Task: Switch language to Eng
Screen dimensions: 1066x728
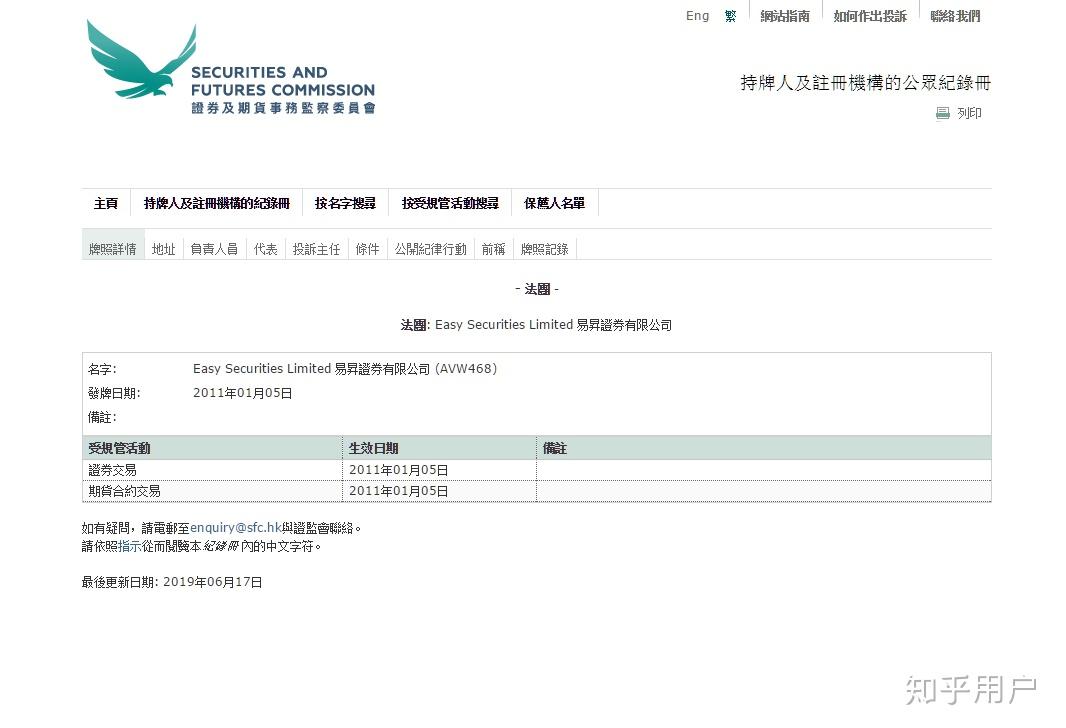Action: click(697, 16)
